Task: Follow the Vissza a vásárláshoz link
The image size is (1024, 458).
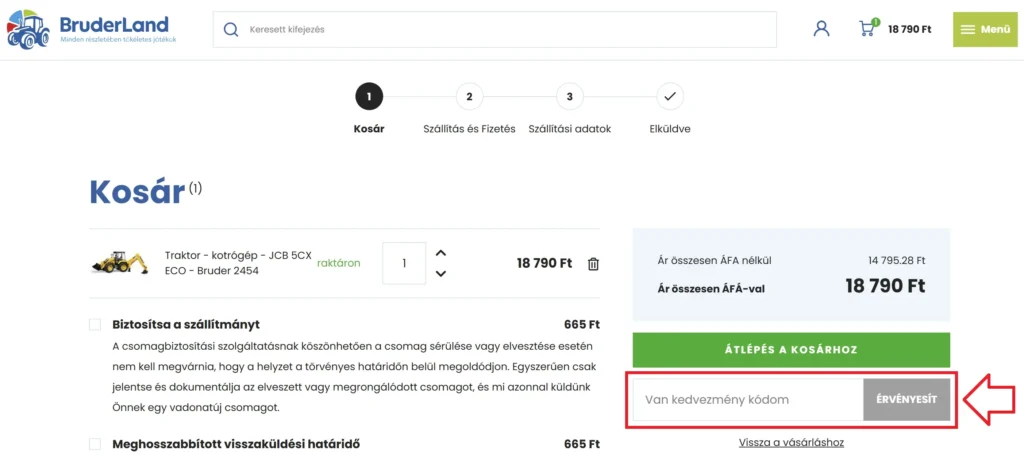Action: (792, 442)
